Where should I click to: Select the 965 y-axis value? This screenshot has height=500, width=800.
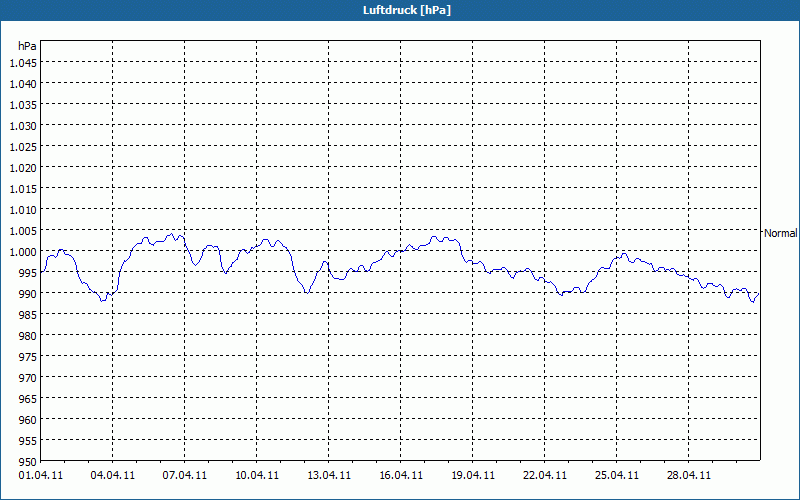[x=28, y=399]
